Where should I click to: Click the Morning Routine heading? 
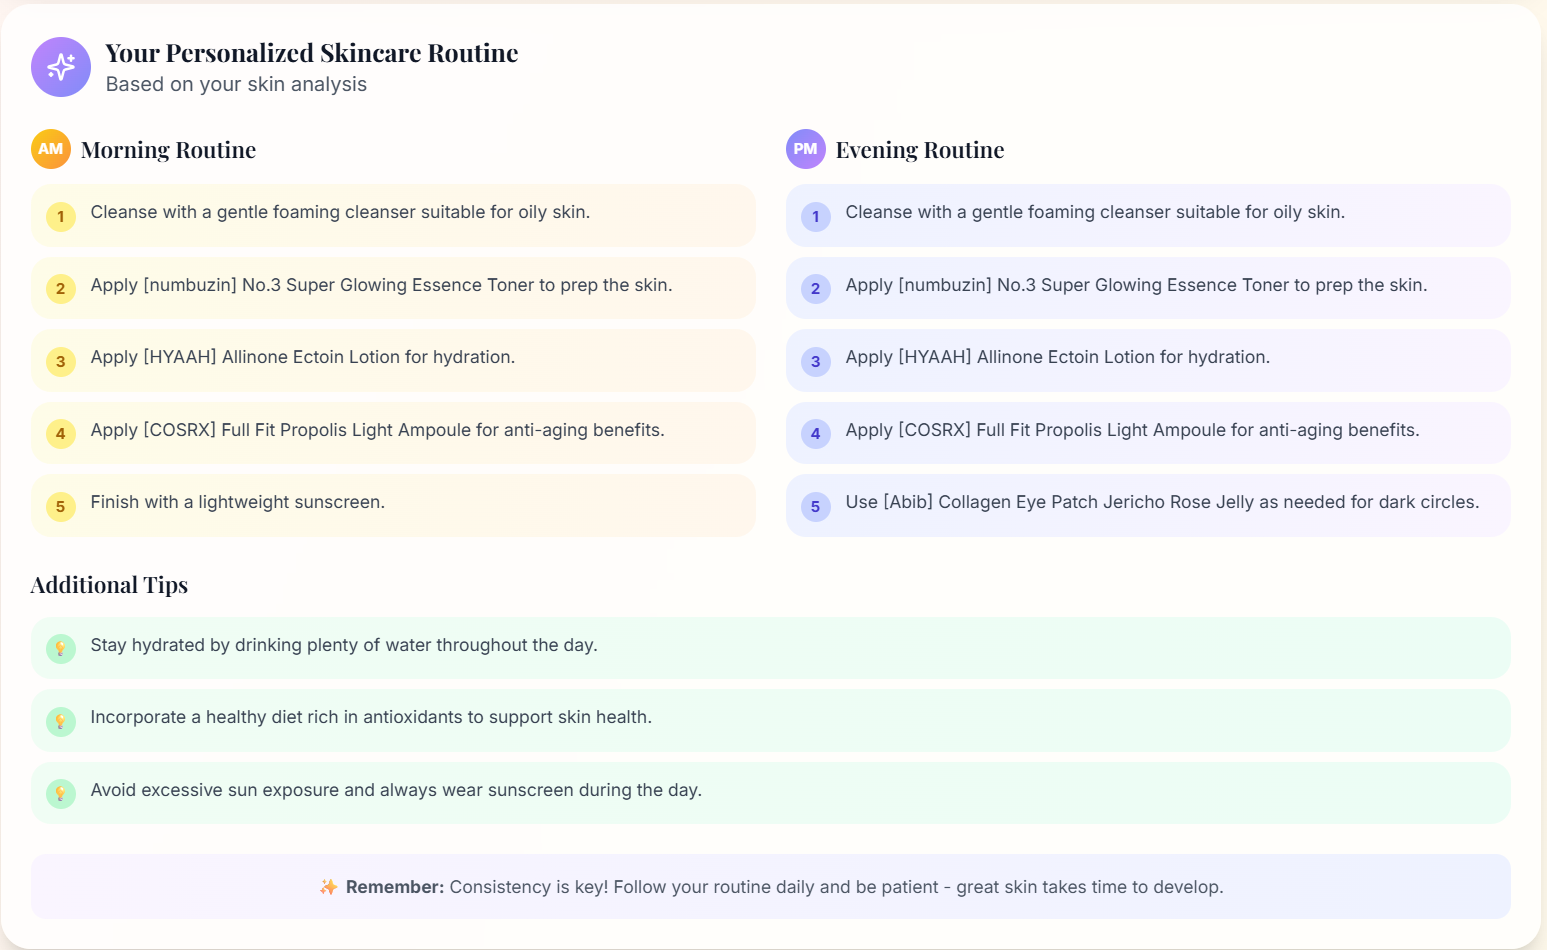(x=168, y=149)
